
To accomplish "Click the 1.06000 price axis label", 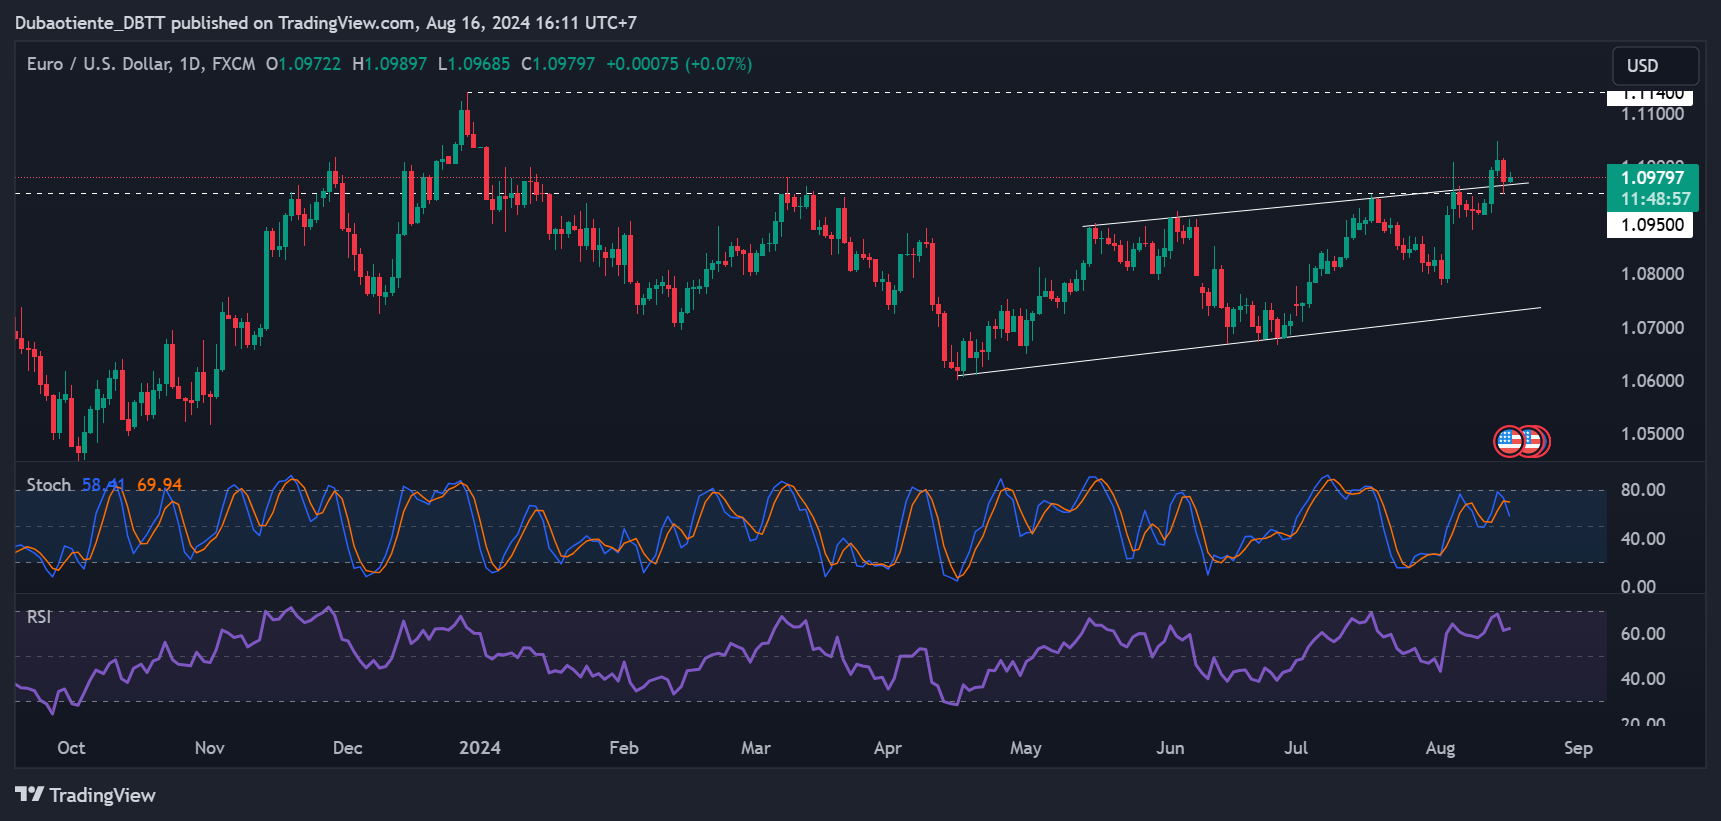I will point(1652,381).
